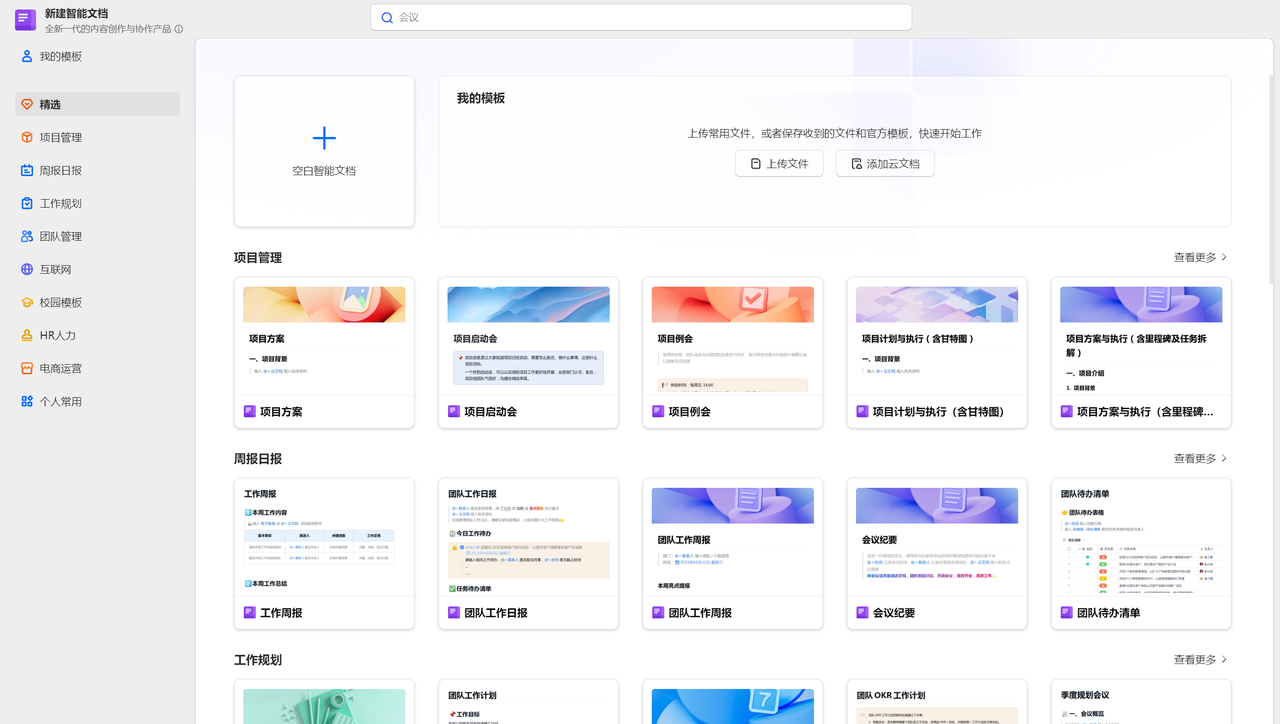Click the calendar icon for sidebar 周报日报

(x=27, y=170)
